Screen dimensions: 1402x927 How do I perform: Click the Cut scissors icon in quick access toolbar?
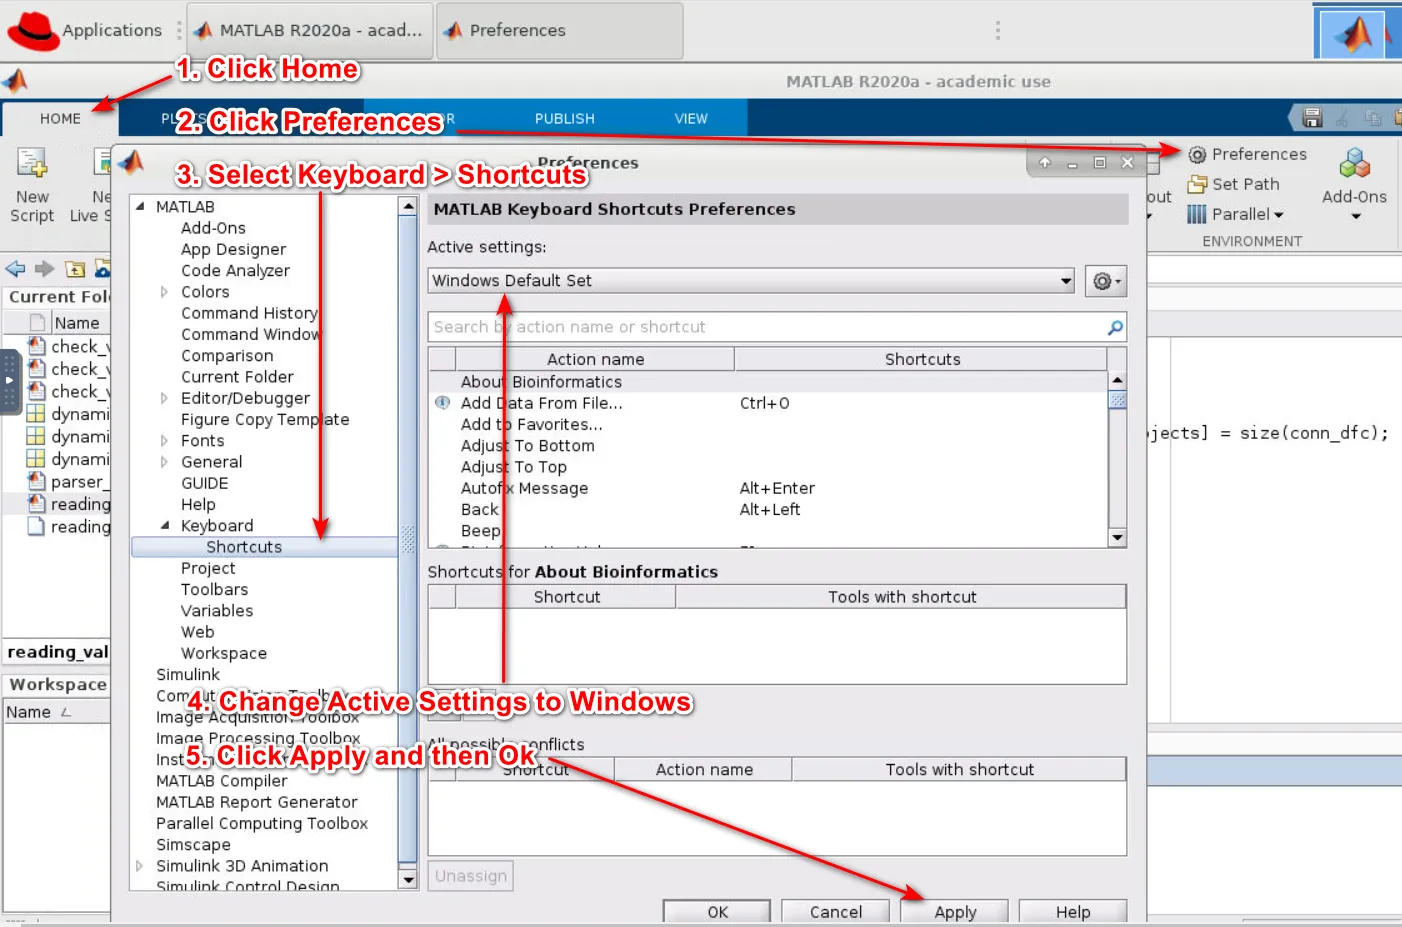(1343, 118)
